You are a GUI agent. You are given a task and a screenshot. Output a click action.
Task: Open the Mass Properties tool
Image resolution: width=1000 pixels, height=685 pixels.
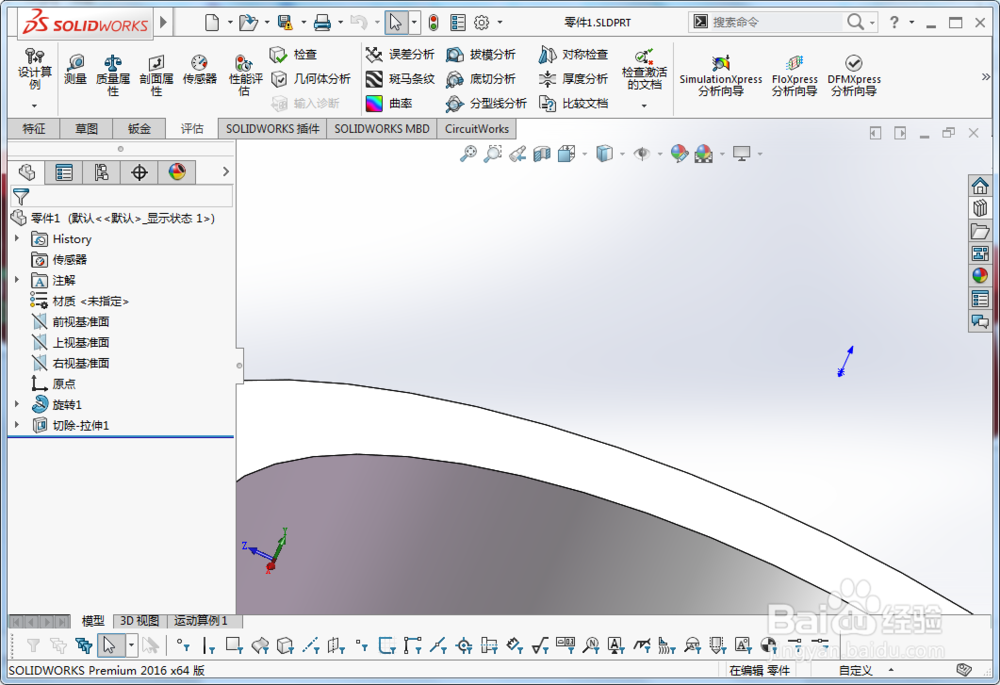(x=113, y=70)
